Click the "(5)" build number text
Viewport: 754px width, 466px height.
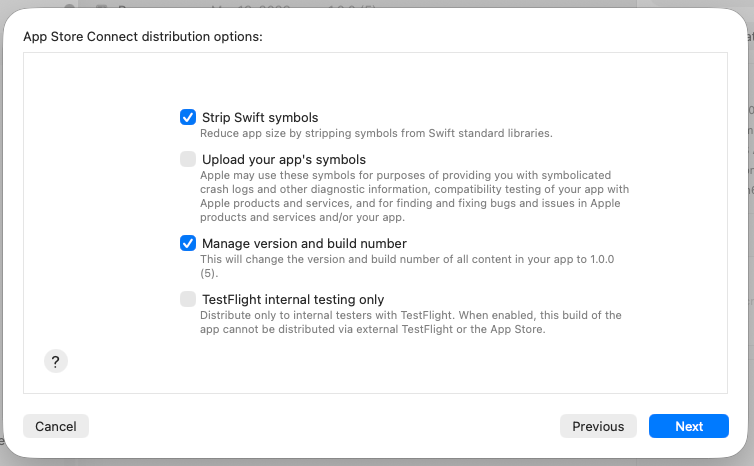tap(209, 272)
